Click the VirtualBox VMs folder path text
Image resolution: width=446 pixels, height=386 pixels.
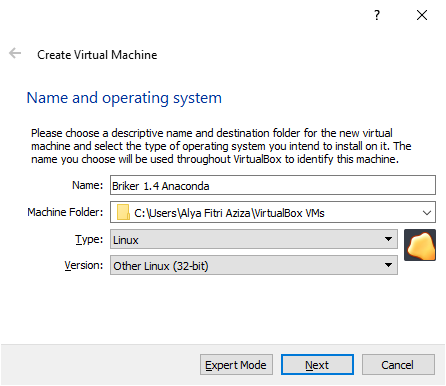coord(229,213)
